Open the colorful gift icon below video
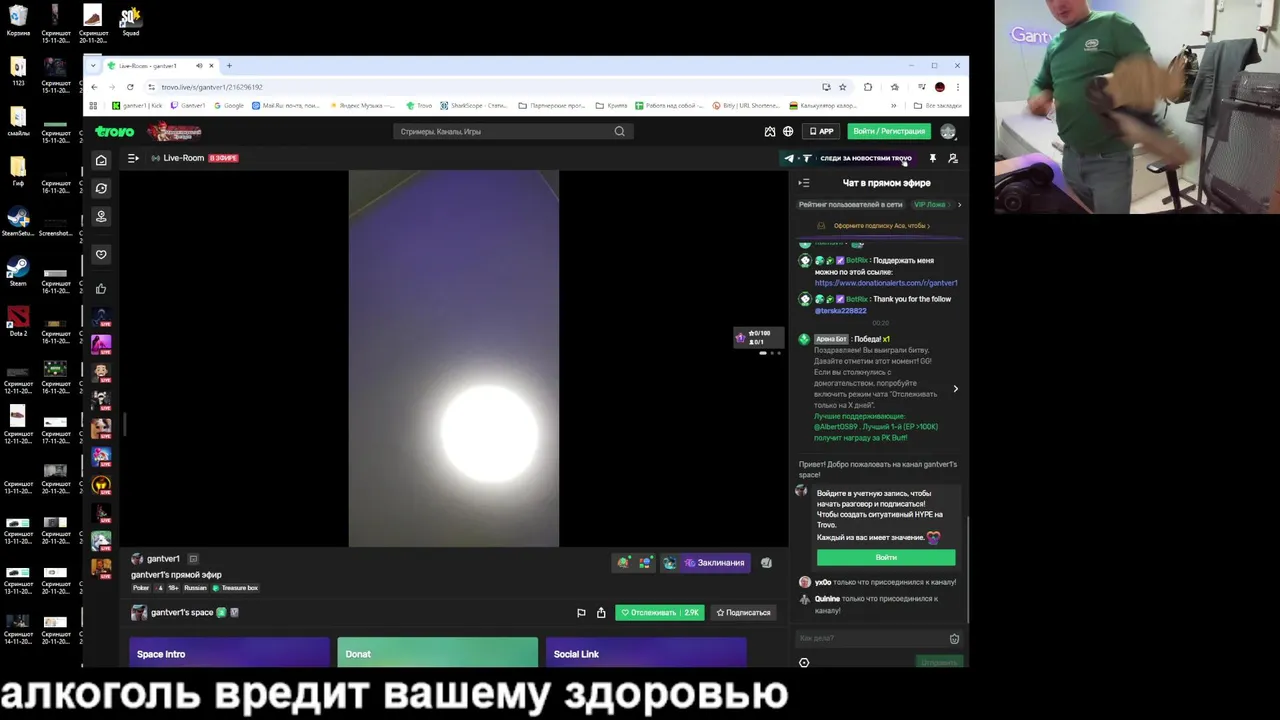This screenshot has width=1280, height=720. [x=645, y=563]
